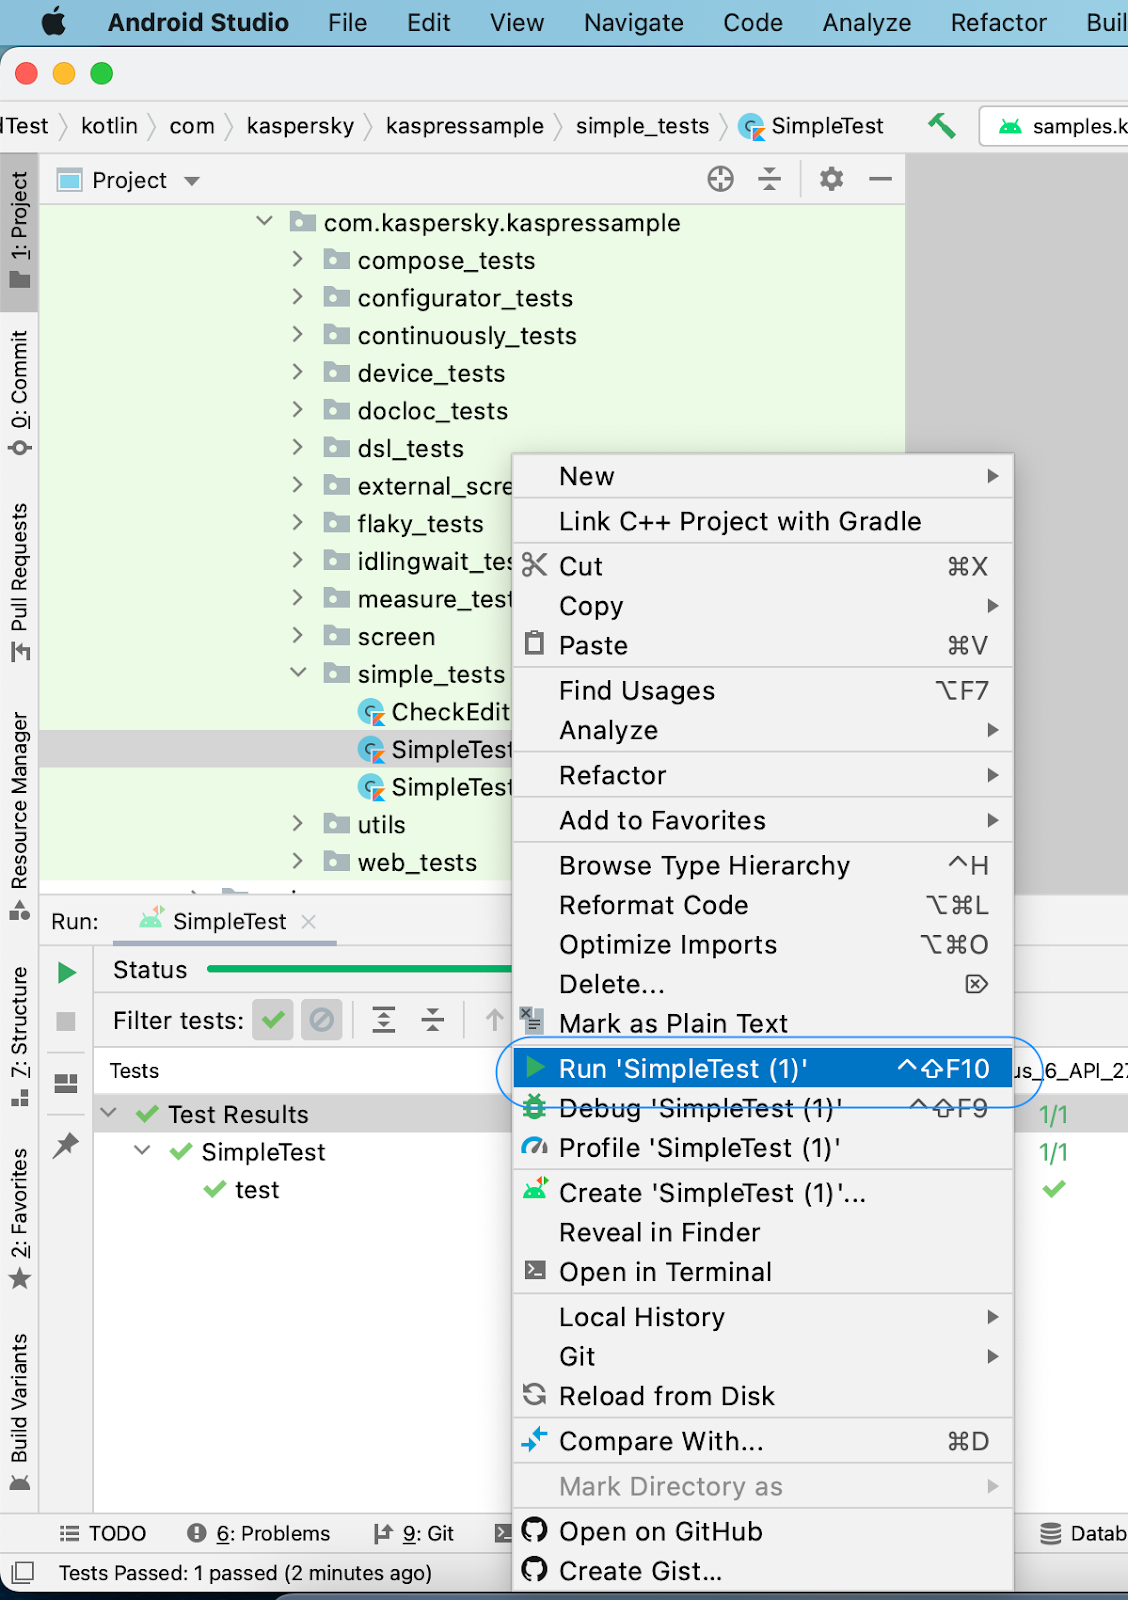Expand the compose_tests folder

click(x=297, y=260)
